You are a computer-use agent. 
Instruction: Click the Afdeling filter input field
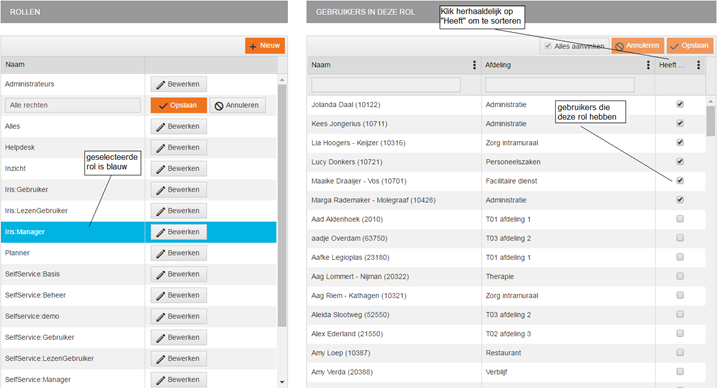coord(560,85)
